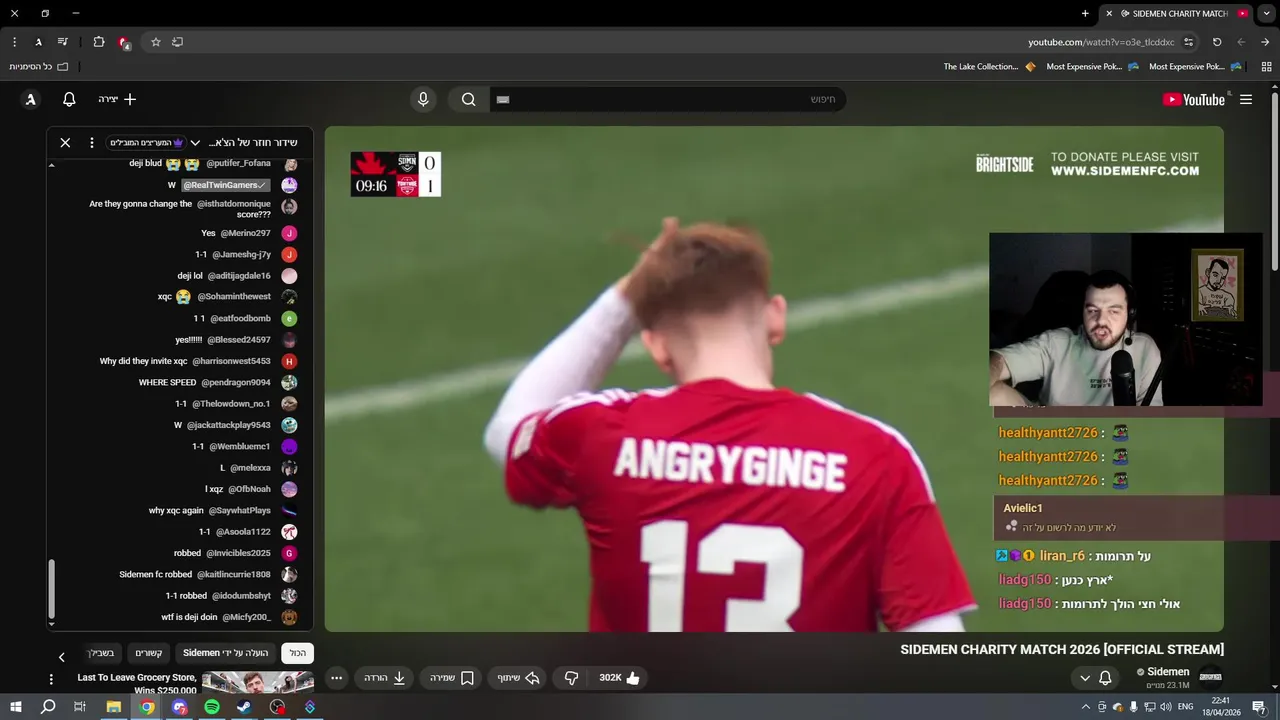
Task: Open the all bookmarks folder (כל הסימניות)
Action: pos(39,66)
